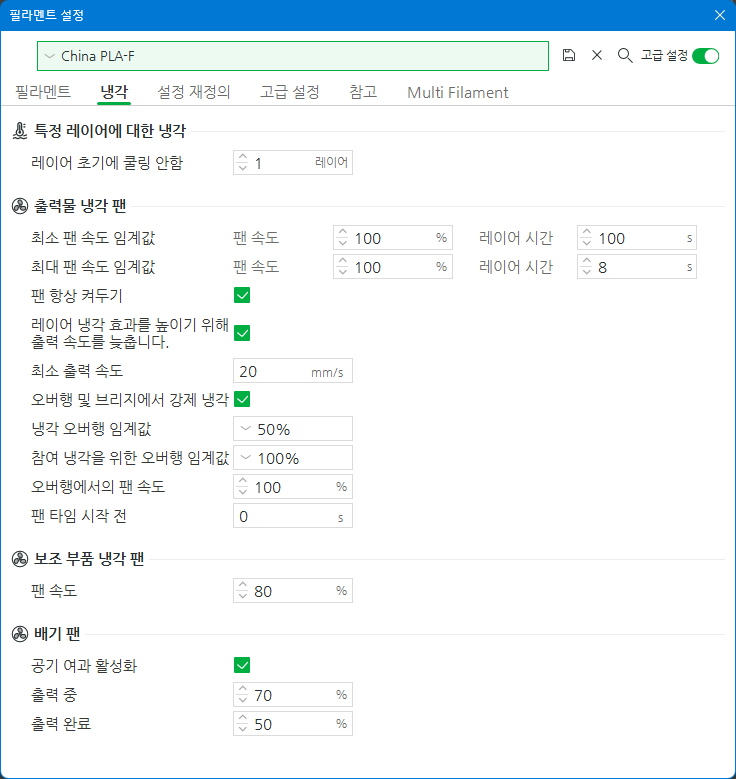Click the 최소 팬 속도 임계값 fan speed value 100
This screenshot has height=779, width=736.
(368, 238)
